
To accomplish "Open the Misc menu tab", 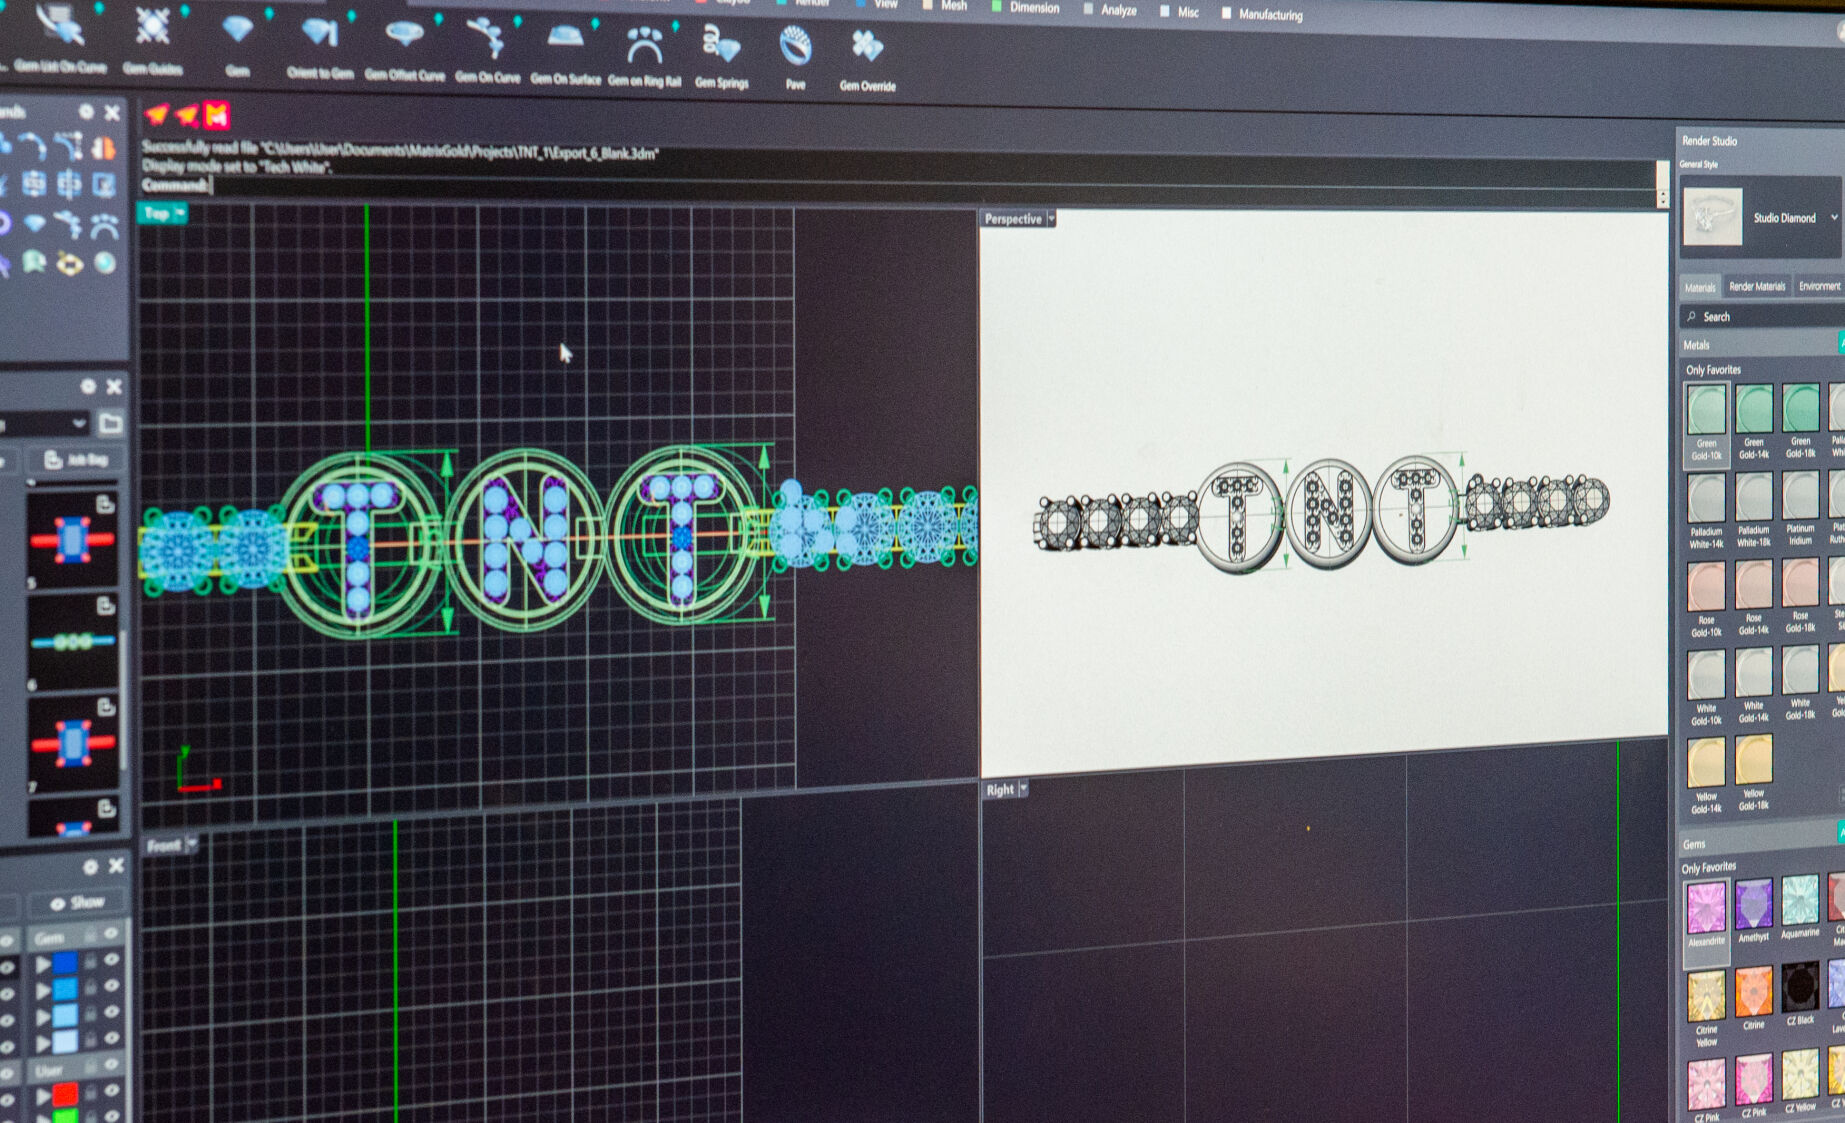I will 1179,12.
